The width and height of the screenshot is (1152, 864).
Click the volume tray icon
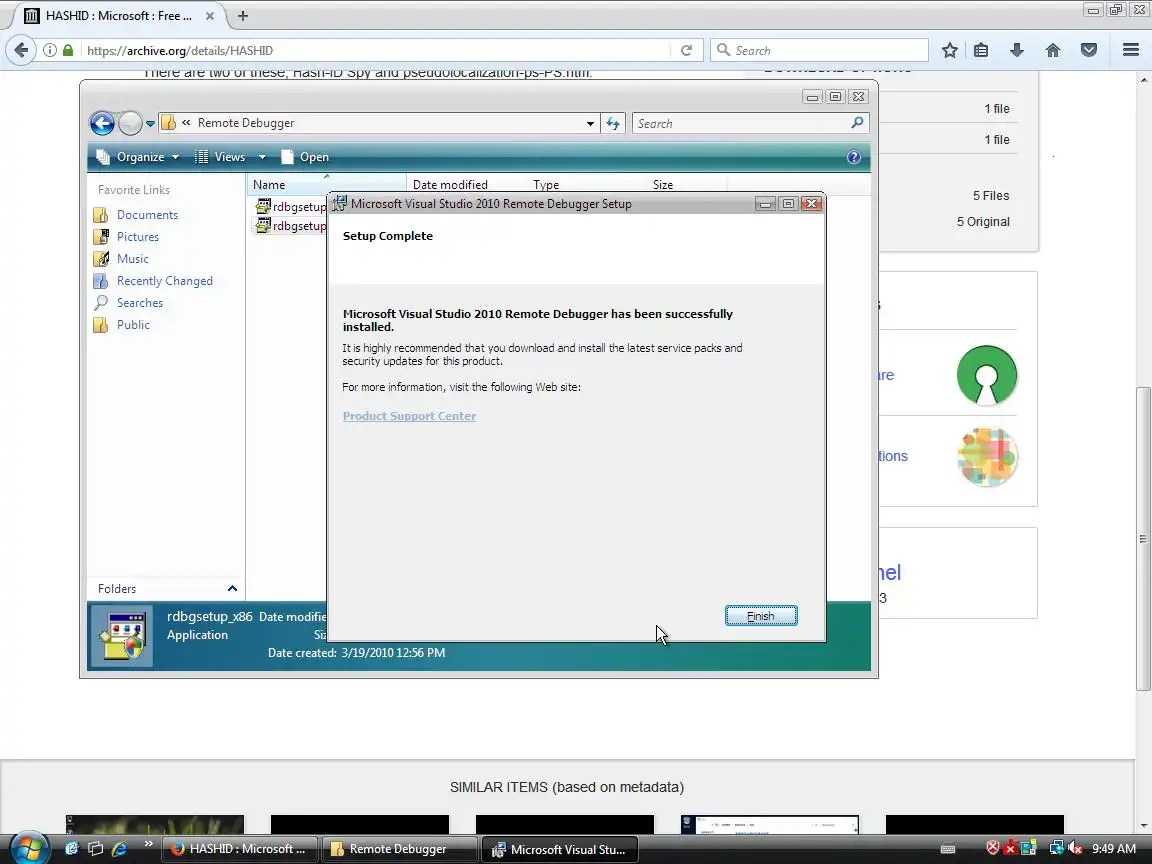point(1075,849)
